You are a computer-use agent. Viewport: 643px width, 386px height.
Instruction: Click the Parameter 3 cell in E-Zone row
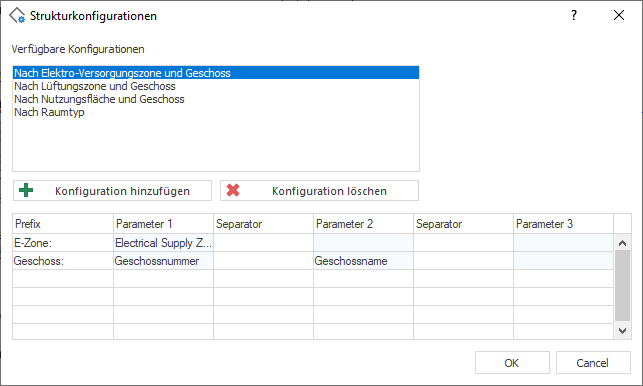tap(563, 243)
